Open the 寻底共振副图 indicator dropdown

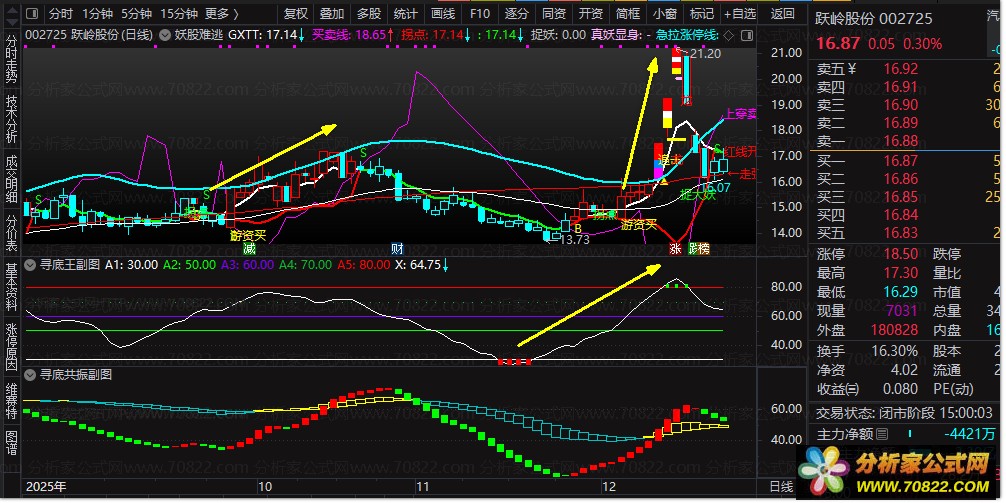coord(31,374)
